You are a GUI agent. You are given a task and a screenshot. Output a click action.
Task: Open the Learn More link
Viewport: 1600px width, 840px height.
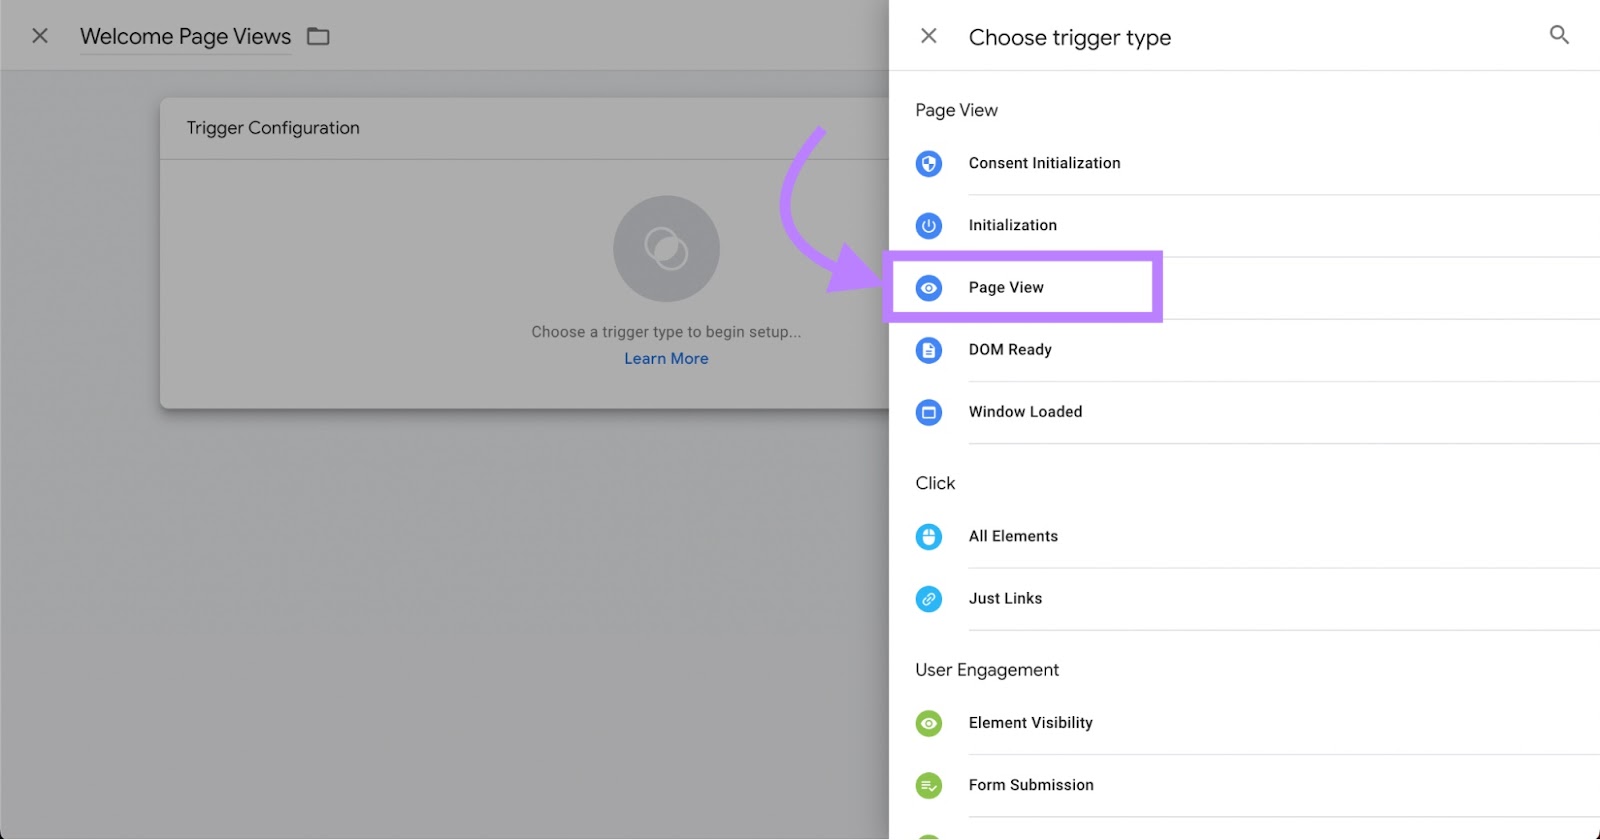pyautogui.click(x=666, y=359)
